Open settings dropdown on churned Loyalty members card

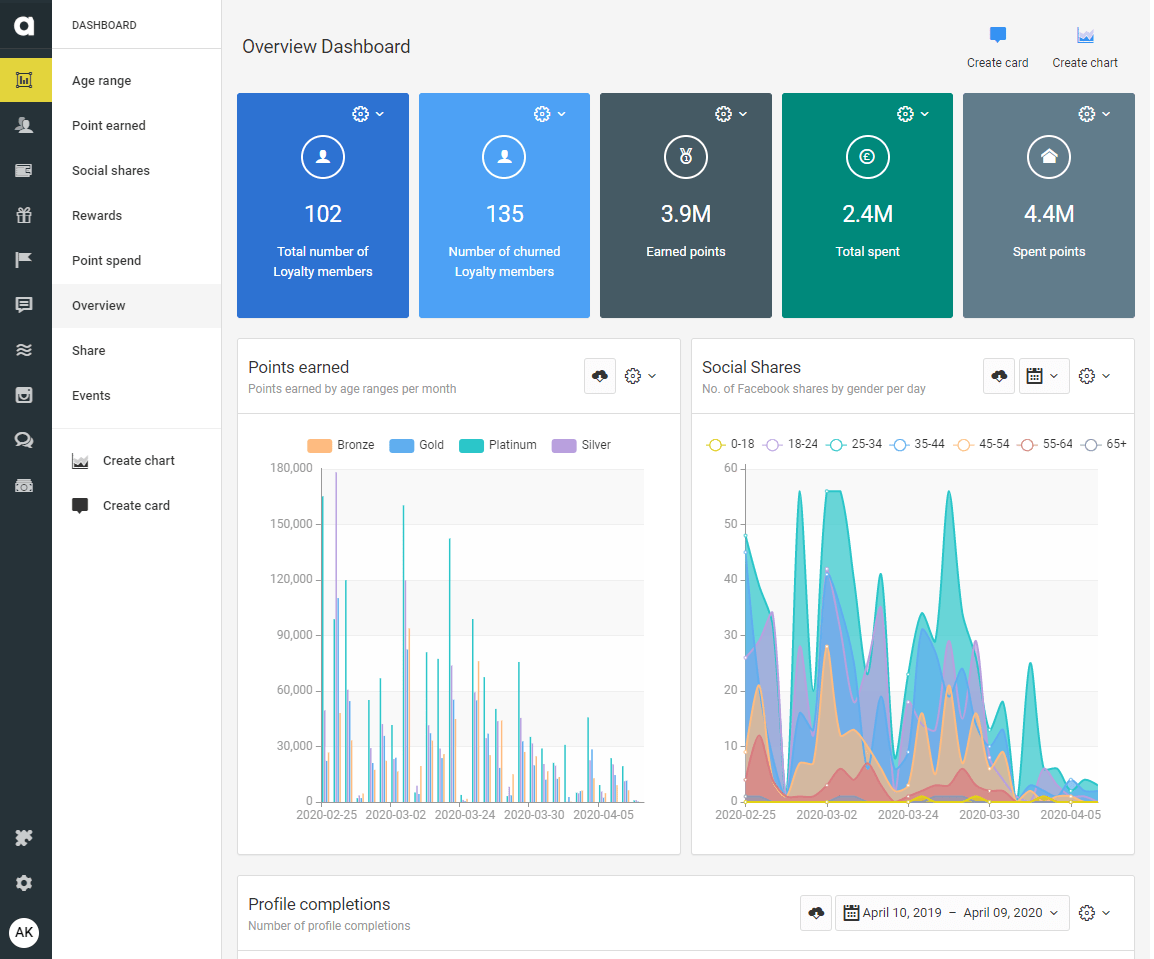point(550,114)
